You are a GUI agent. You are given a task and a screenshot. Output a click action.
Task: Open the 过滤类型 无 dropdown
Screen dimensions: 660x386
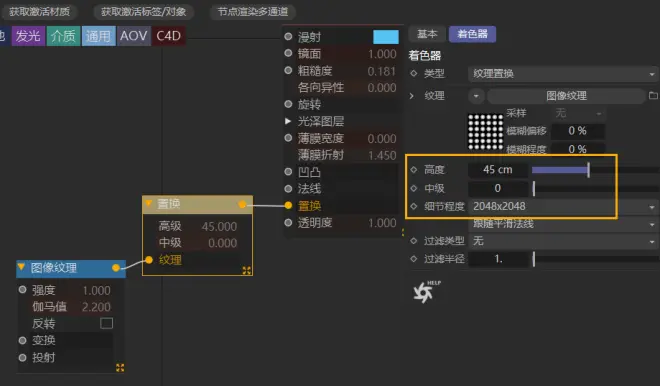[563, 241]
